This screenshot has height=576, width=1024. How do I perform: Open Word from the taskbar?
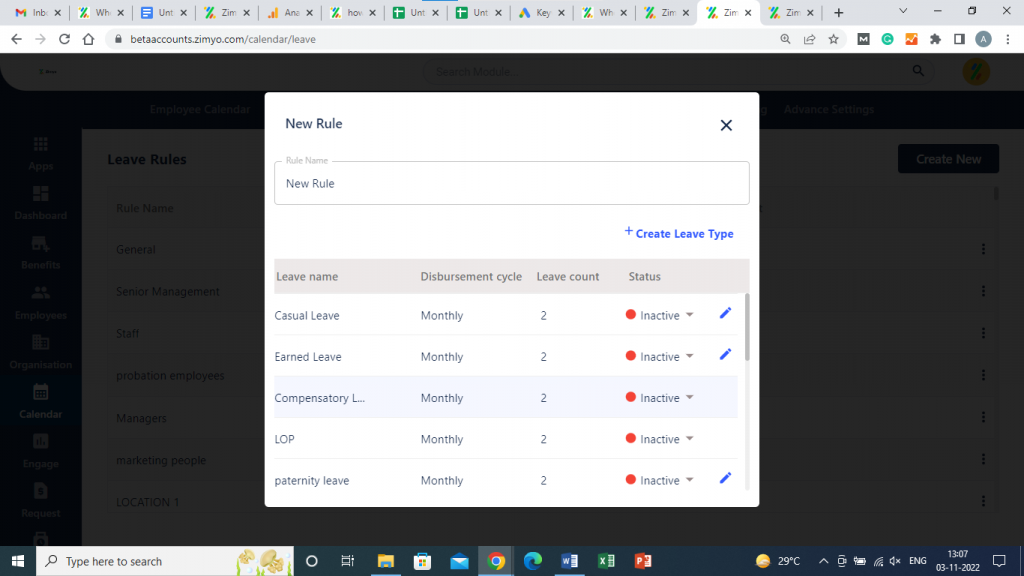click(569, 561)
